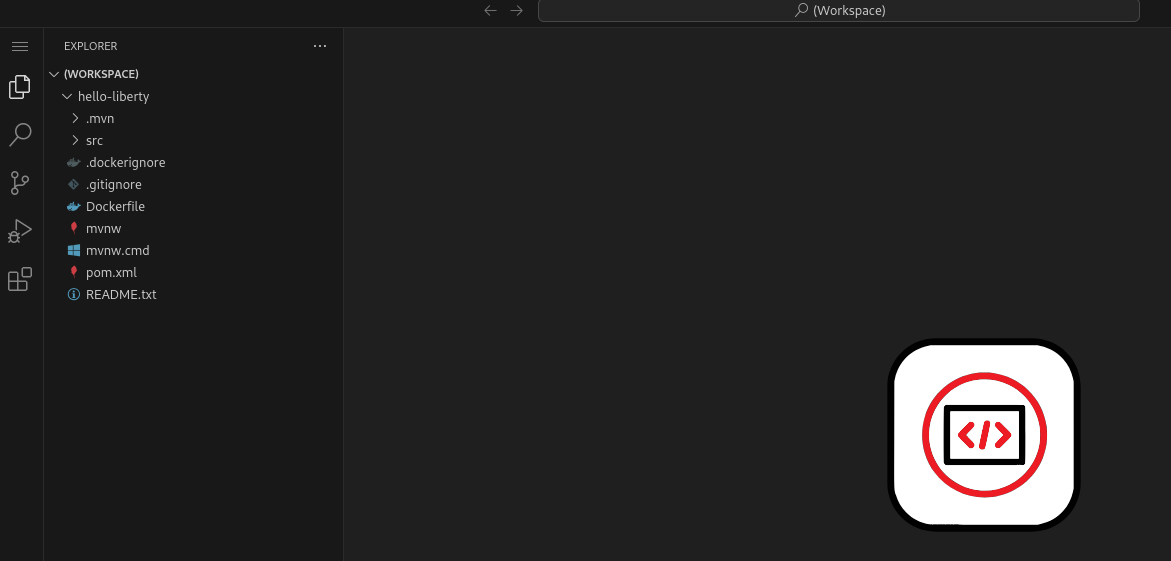
Task: Open the Search view icon
Action: [20, 134]
